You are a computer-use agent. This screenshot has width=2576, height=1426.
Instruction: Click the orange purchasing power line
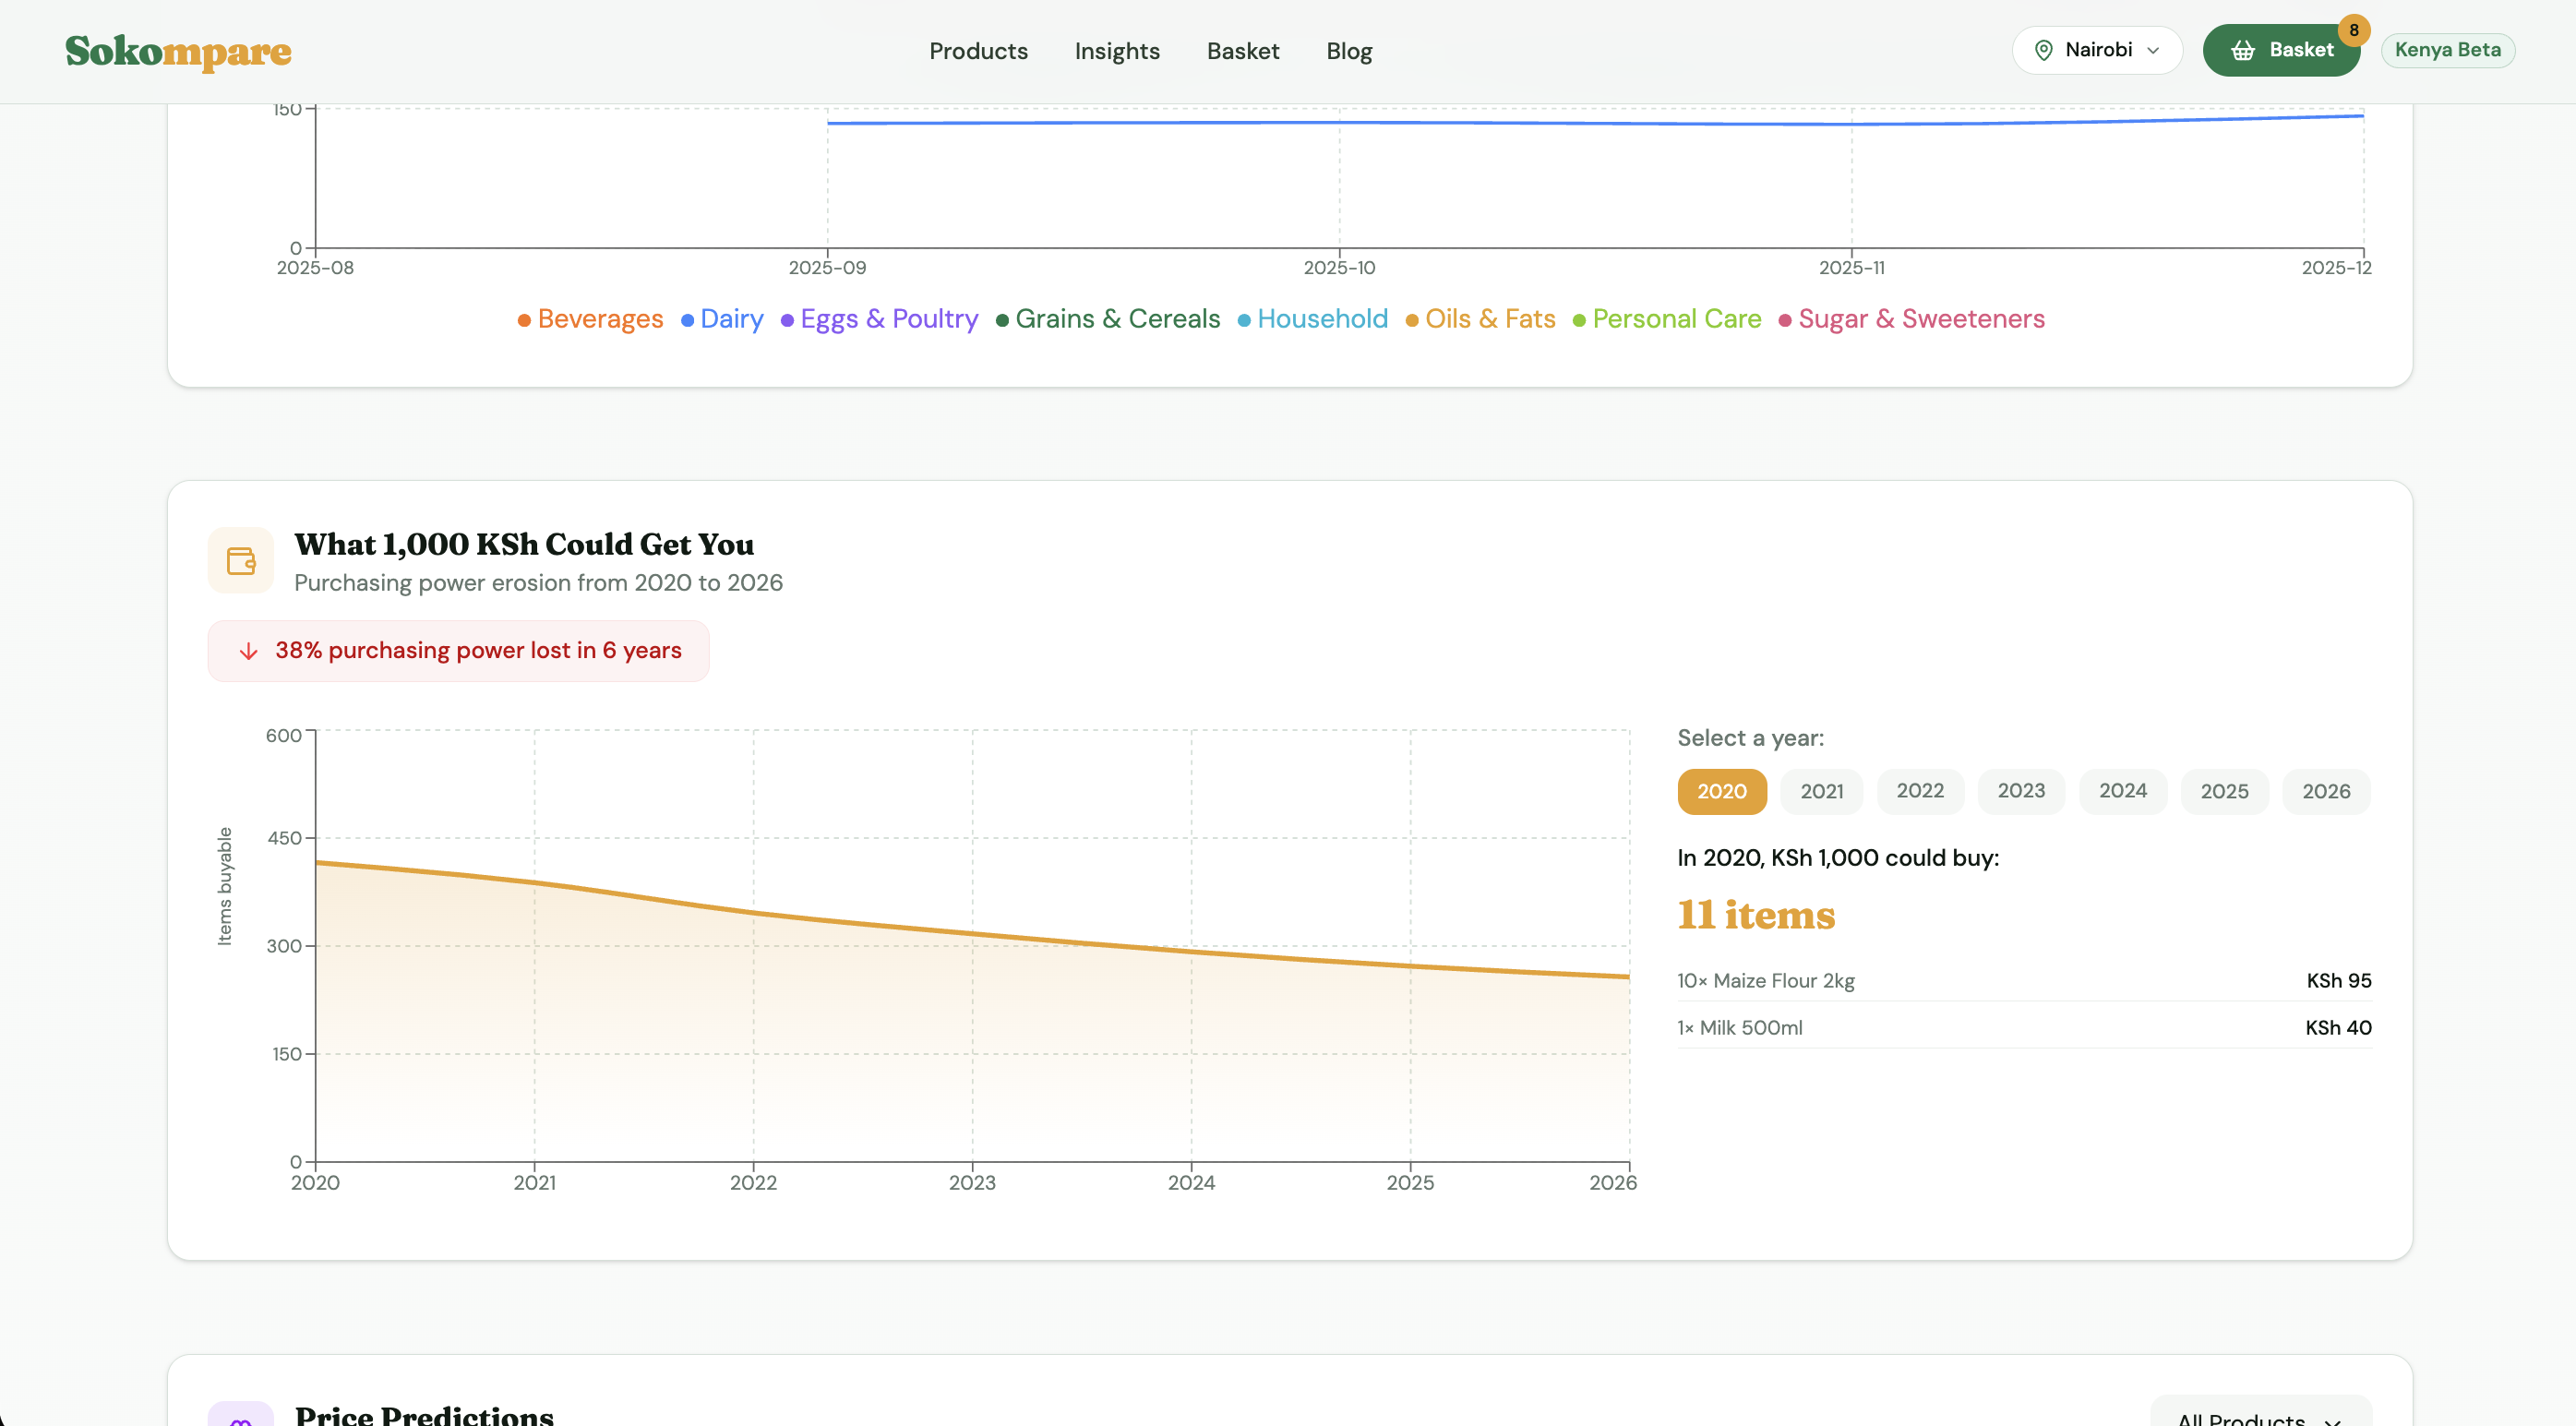pos(972,934)
